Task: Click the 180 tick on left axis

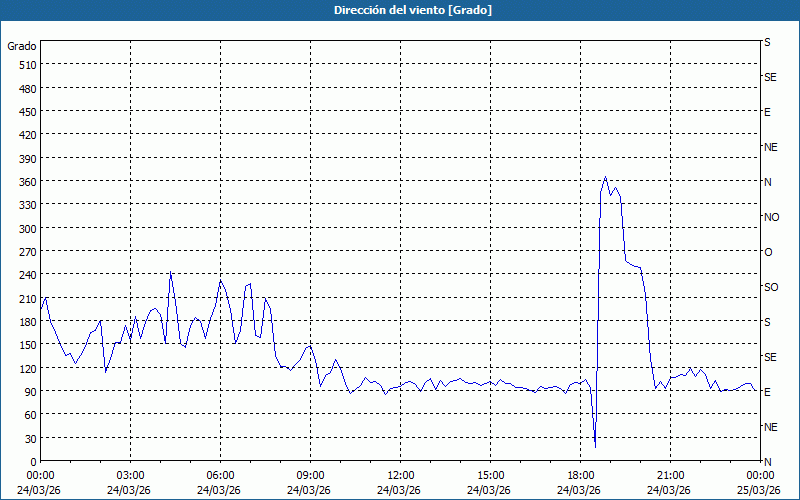Action: tap(24, 322)
